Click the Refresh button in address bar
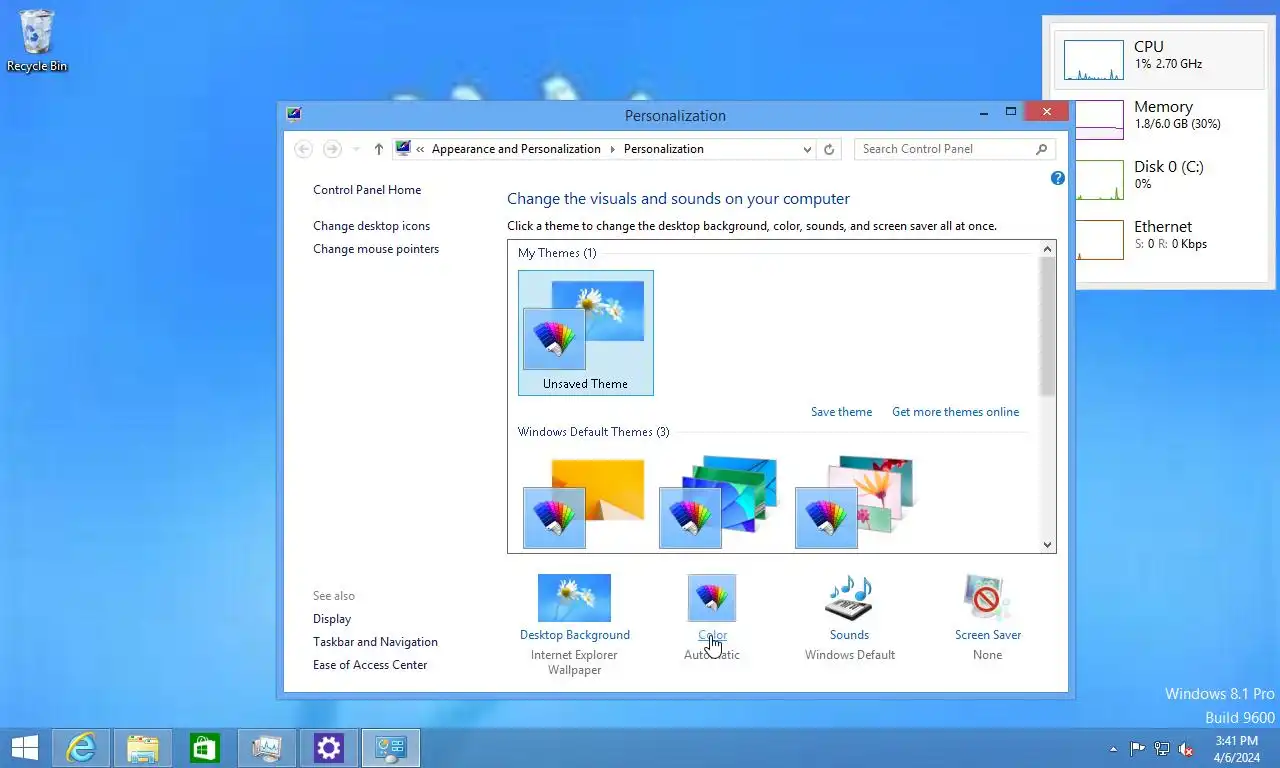The width and height of the screenshot is (1280, 768). [x=828, y=149]
